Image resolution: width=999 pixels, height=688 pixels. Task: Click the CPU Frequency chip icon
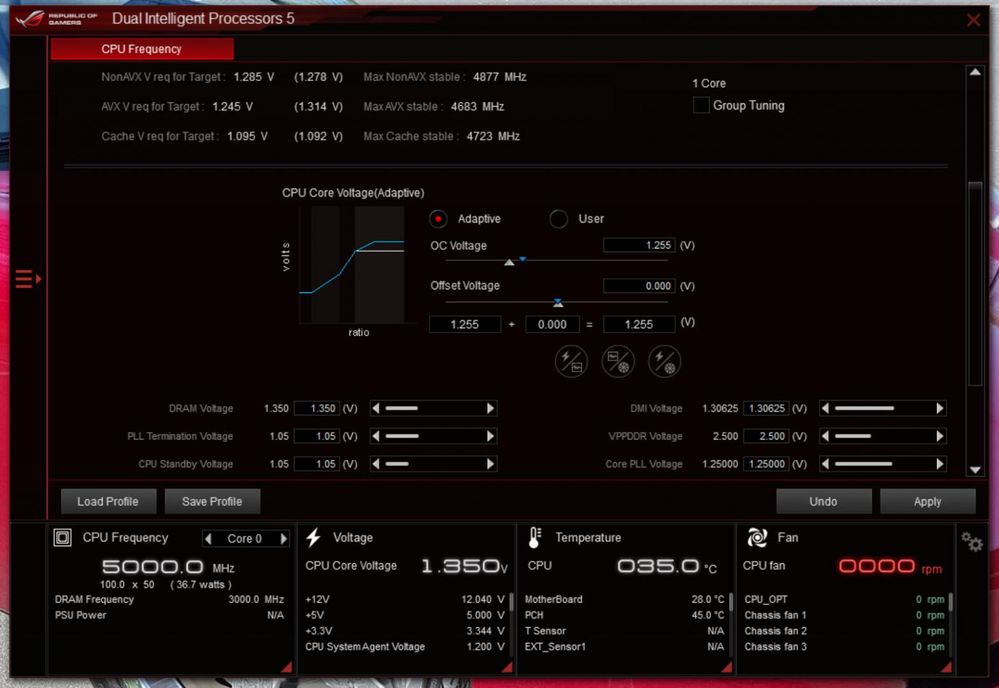pyautogui.click(x=62, y=538)
